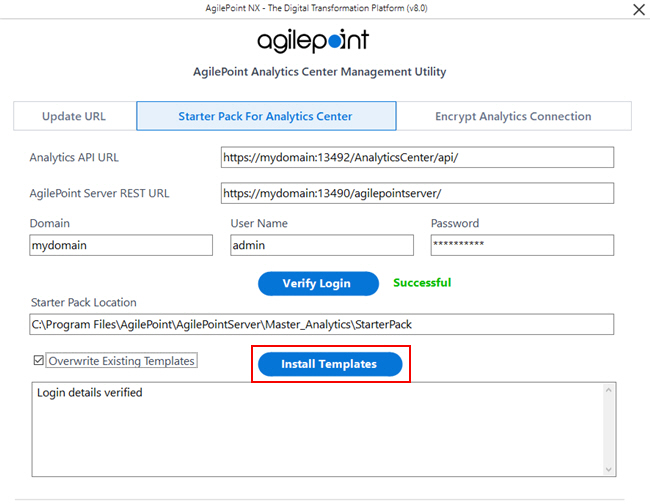
Task: Click the agilepoint logo
Action: (x=313, y=41)
